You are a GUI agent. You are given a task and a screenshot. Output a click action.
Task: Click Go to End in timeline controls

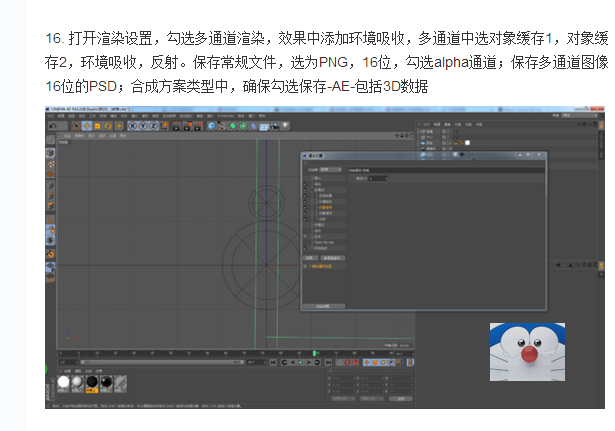coord(328,362)
